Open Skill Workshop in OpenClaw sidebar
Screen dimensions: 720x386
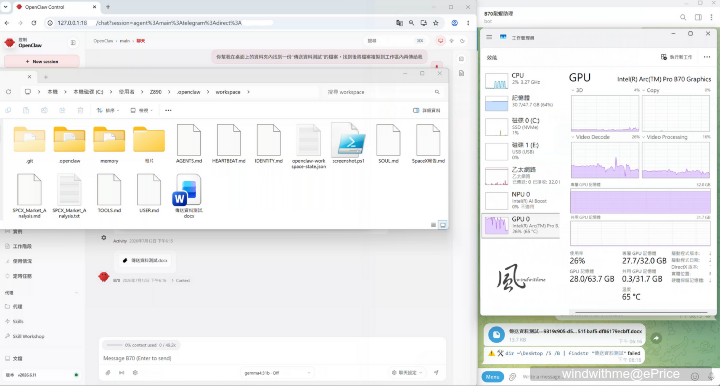coord(28,336)
